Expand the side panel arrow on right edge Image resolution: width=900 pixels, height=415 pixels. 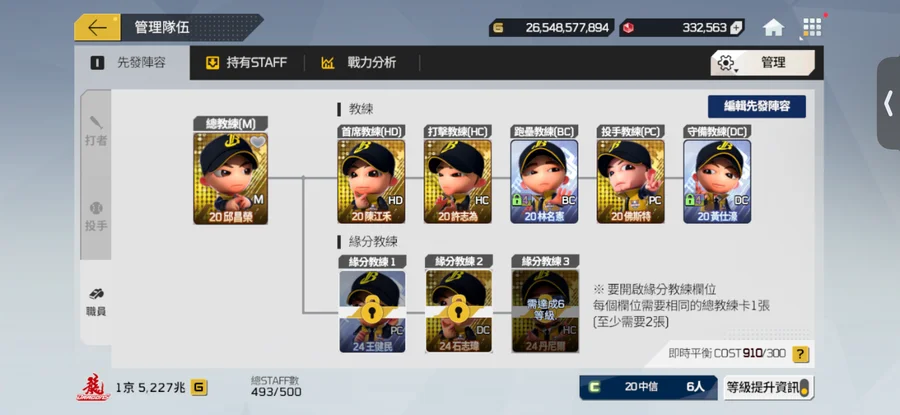(x=889, y=103)
